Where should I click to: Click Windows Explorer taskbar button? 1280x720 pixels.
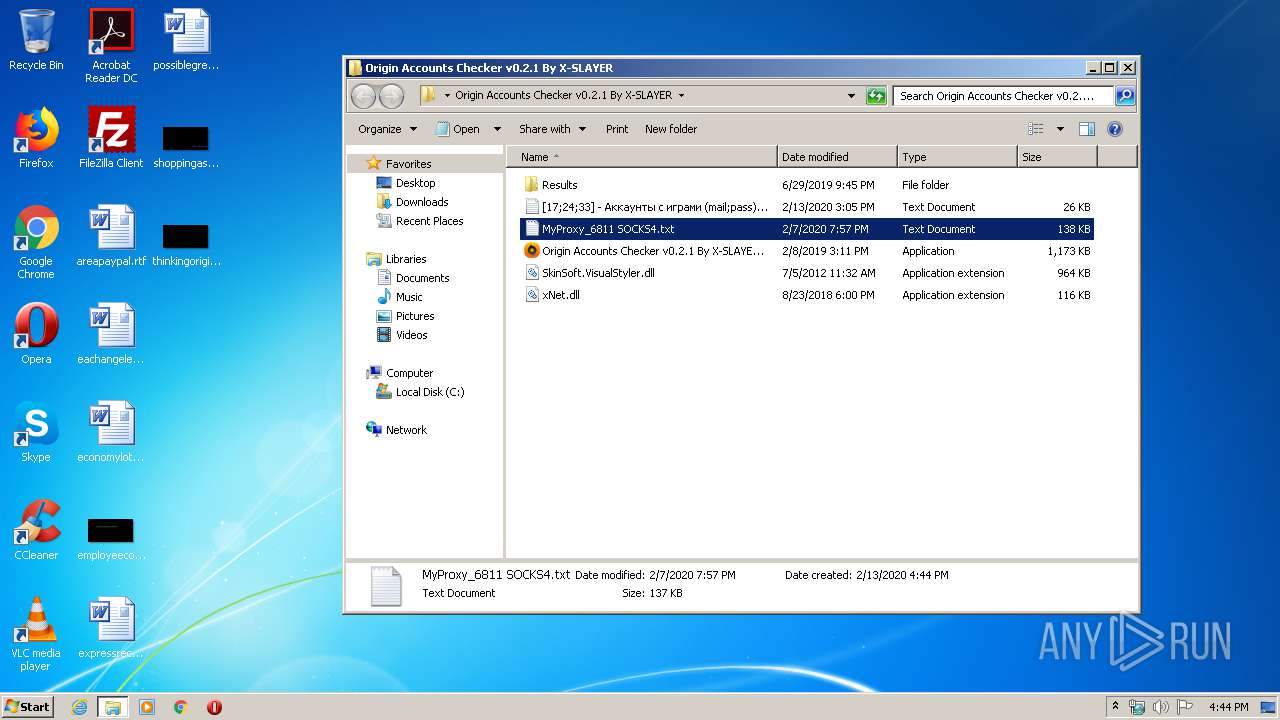(112, 707)
